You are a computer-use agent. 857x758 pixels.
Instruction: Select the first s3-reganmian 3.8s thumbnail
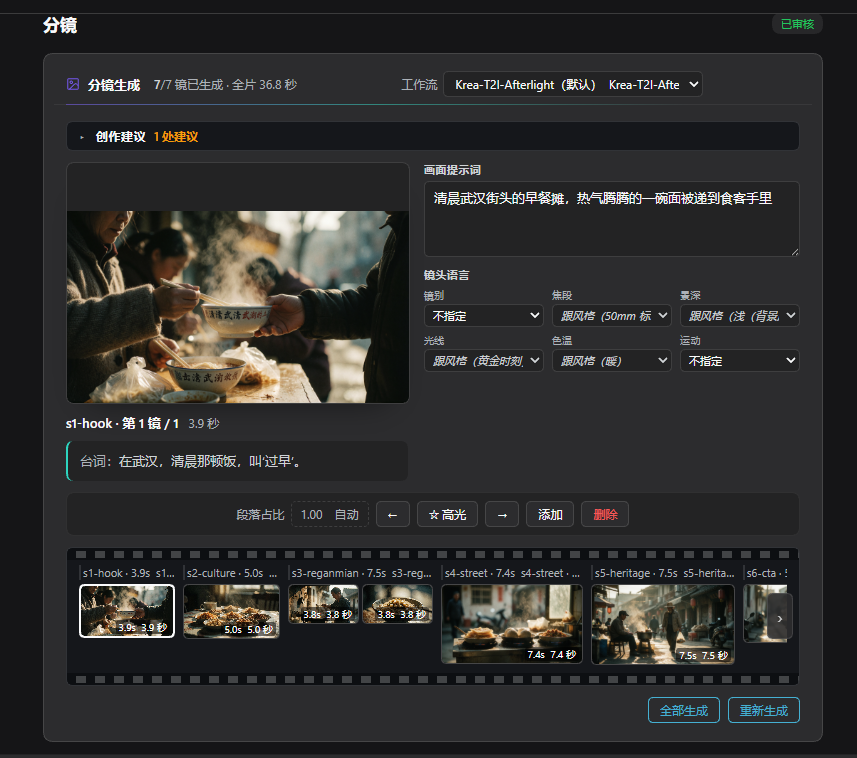[323, 604]
